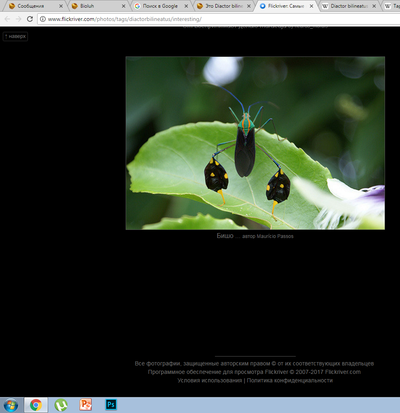This screenshot has height=413, width=400.
Task: Switch to the Поиск в Google tab
Action: coord(160,6)
